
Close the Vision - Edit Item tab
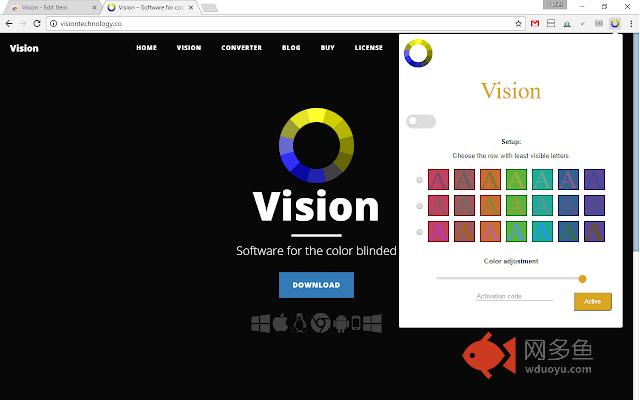pyautogui.click(x=94, y=7)
